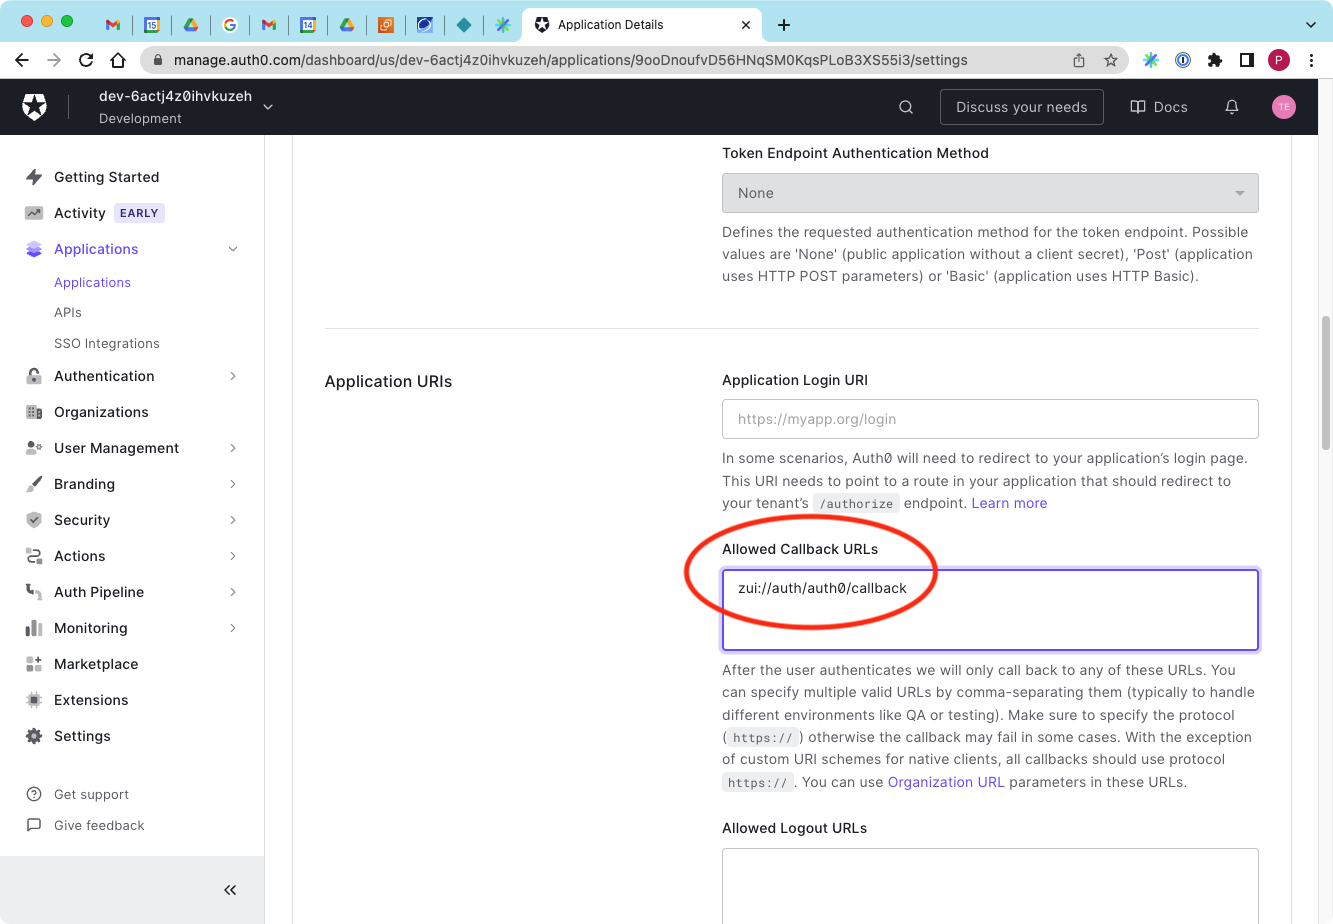Click the Organizations building icon
Viewport: 1333px width, 924px height.
point(34,412)
